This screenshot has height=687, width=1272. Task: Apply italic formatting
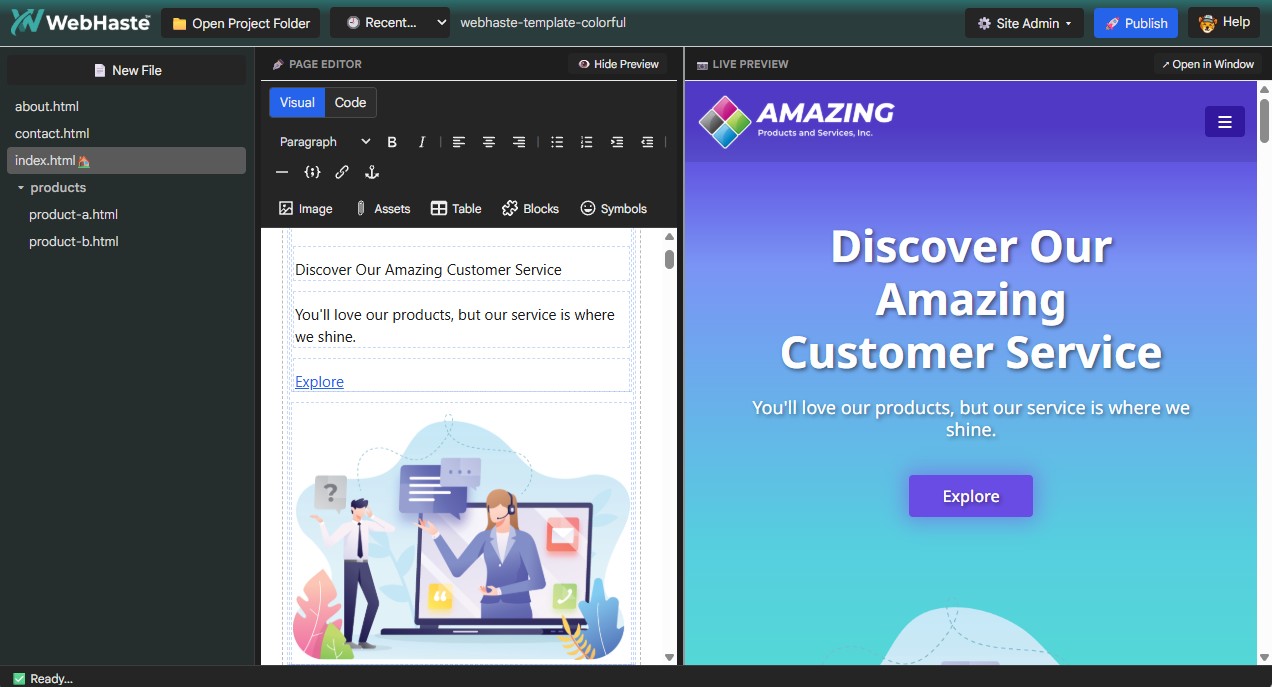[x=422, y=142]
